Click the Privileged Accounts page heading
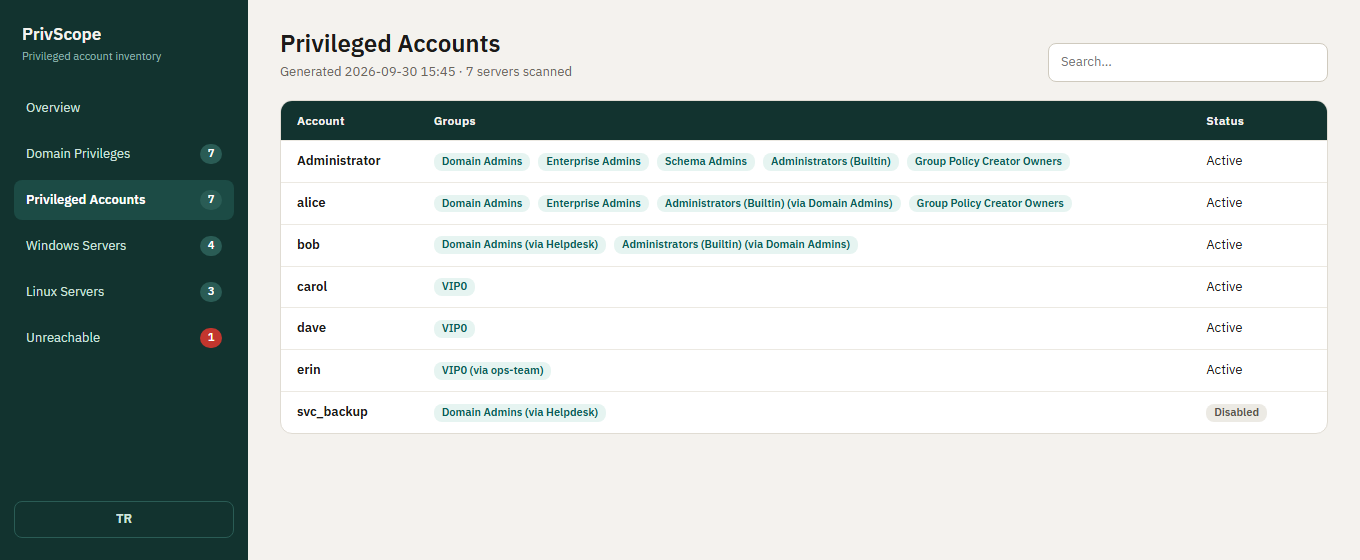 [x=390, y=44]
